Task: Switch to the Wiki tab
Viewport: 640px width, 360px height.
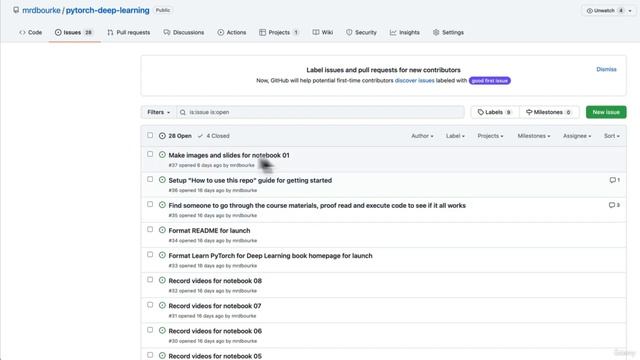Action: click(x=323, y=32)
